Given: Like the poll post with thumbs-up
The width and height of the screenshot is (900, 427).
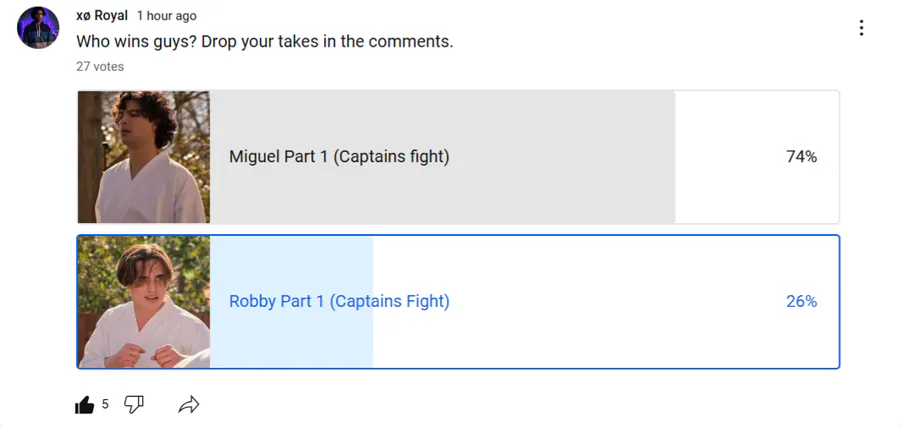Looking at the screenshot, I should (x=85, y=404).
